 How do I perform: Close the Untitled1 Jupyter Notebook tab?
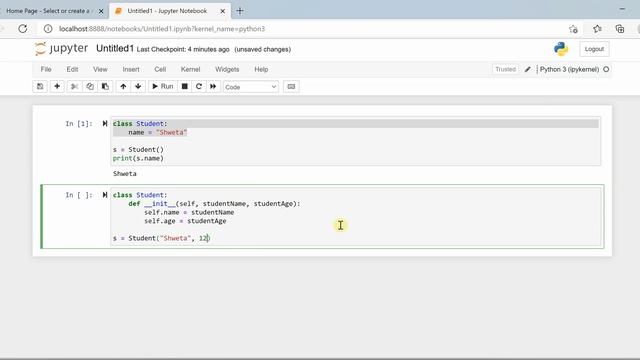[x=222, y=11]
